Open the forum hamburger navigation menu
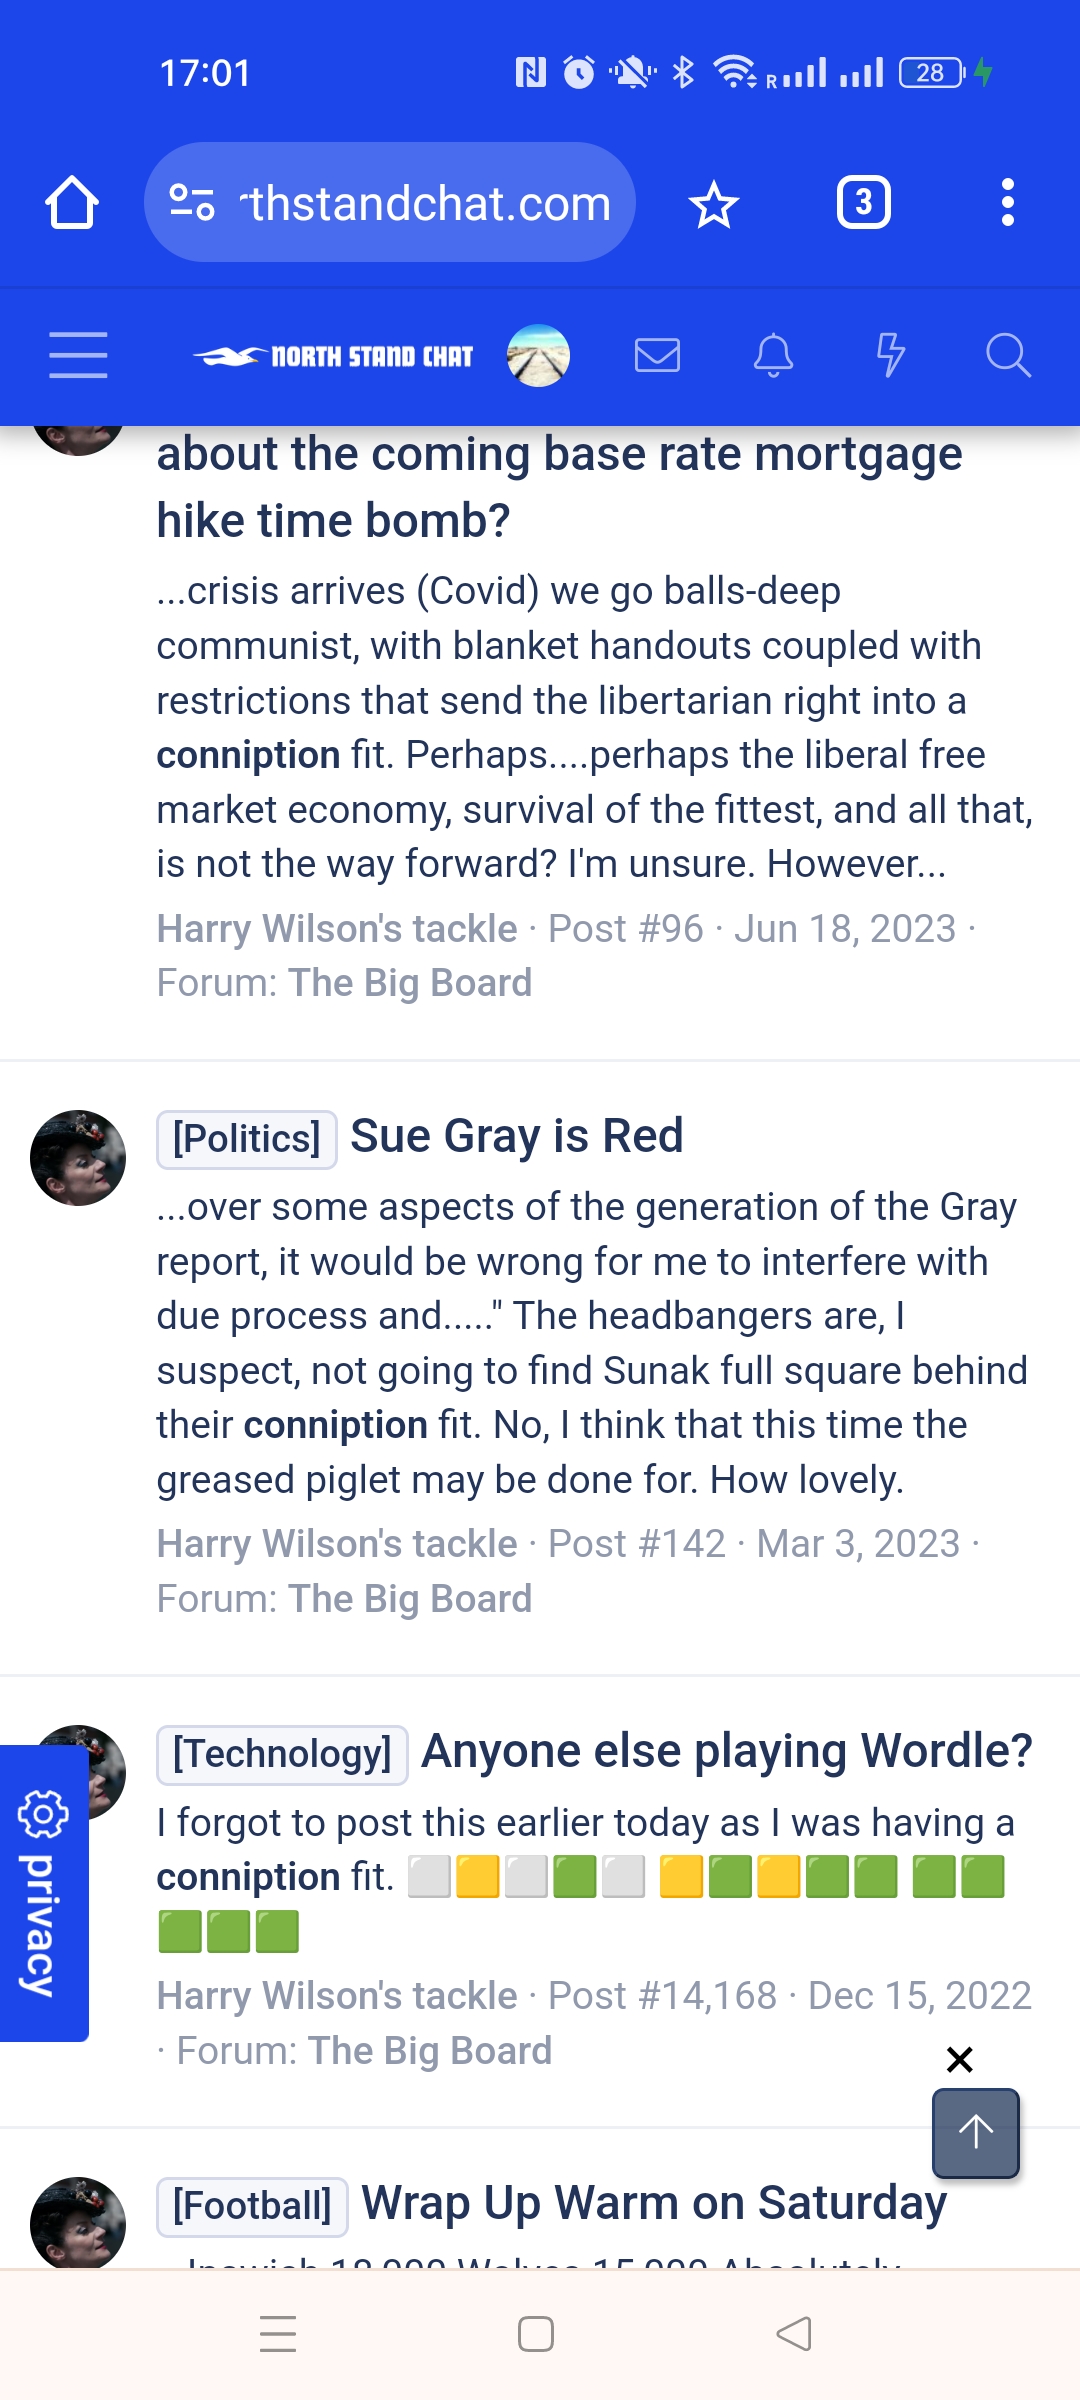 click(78, 355)
